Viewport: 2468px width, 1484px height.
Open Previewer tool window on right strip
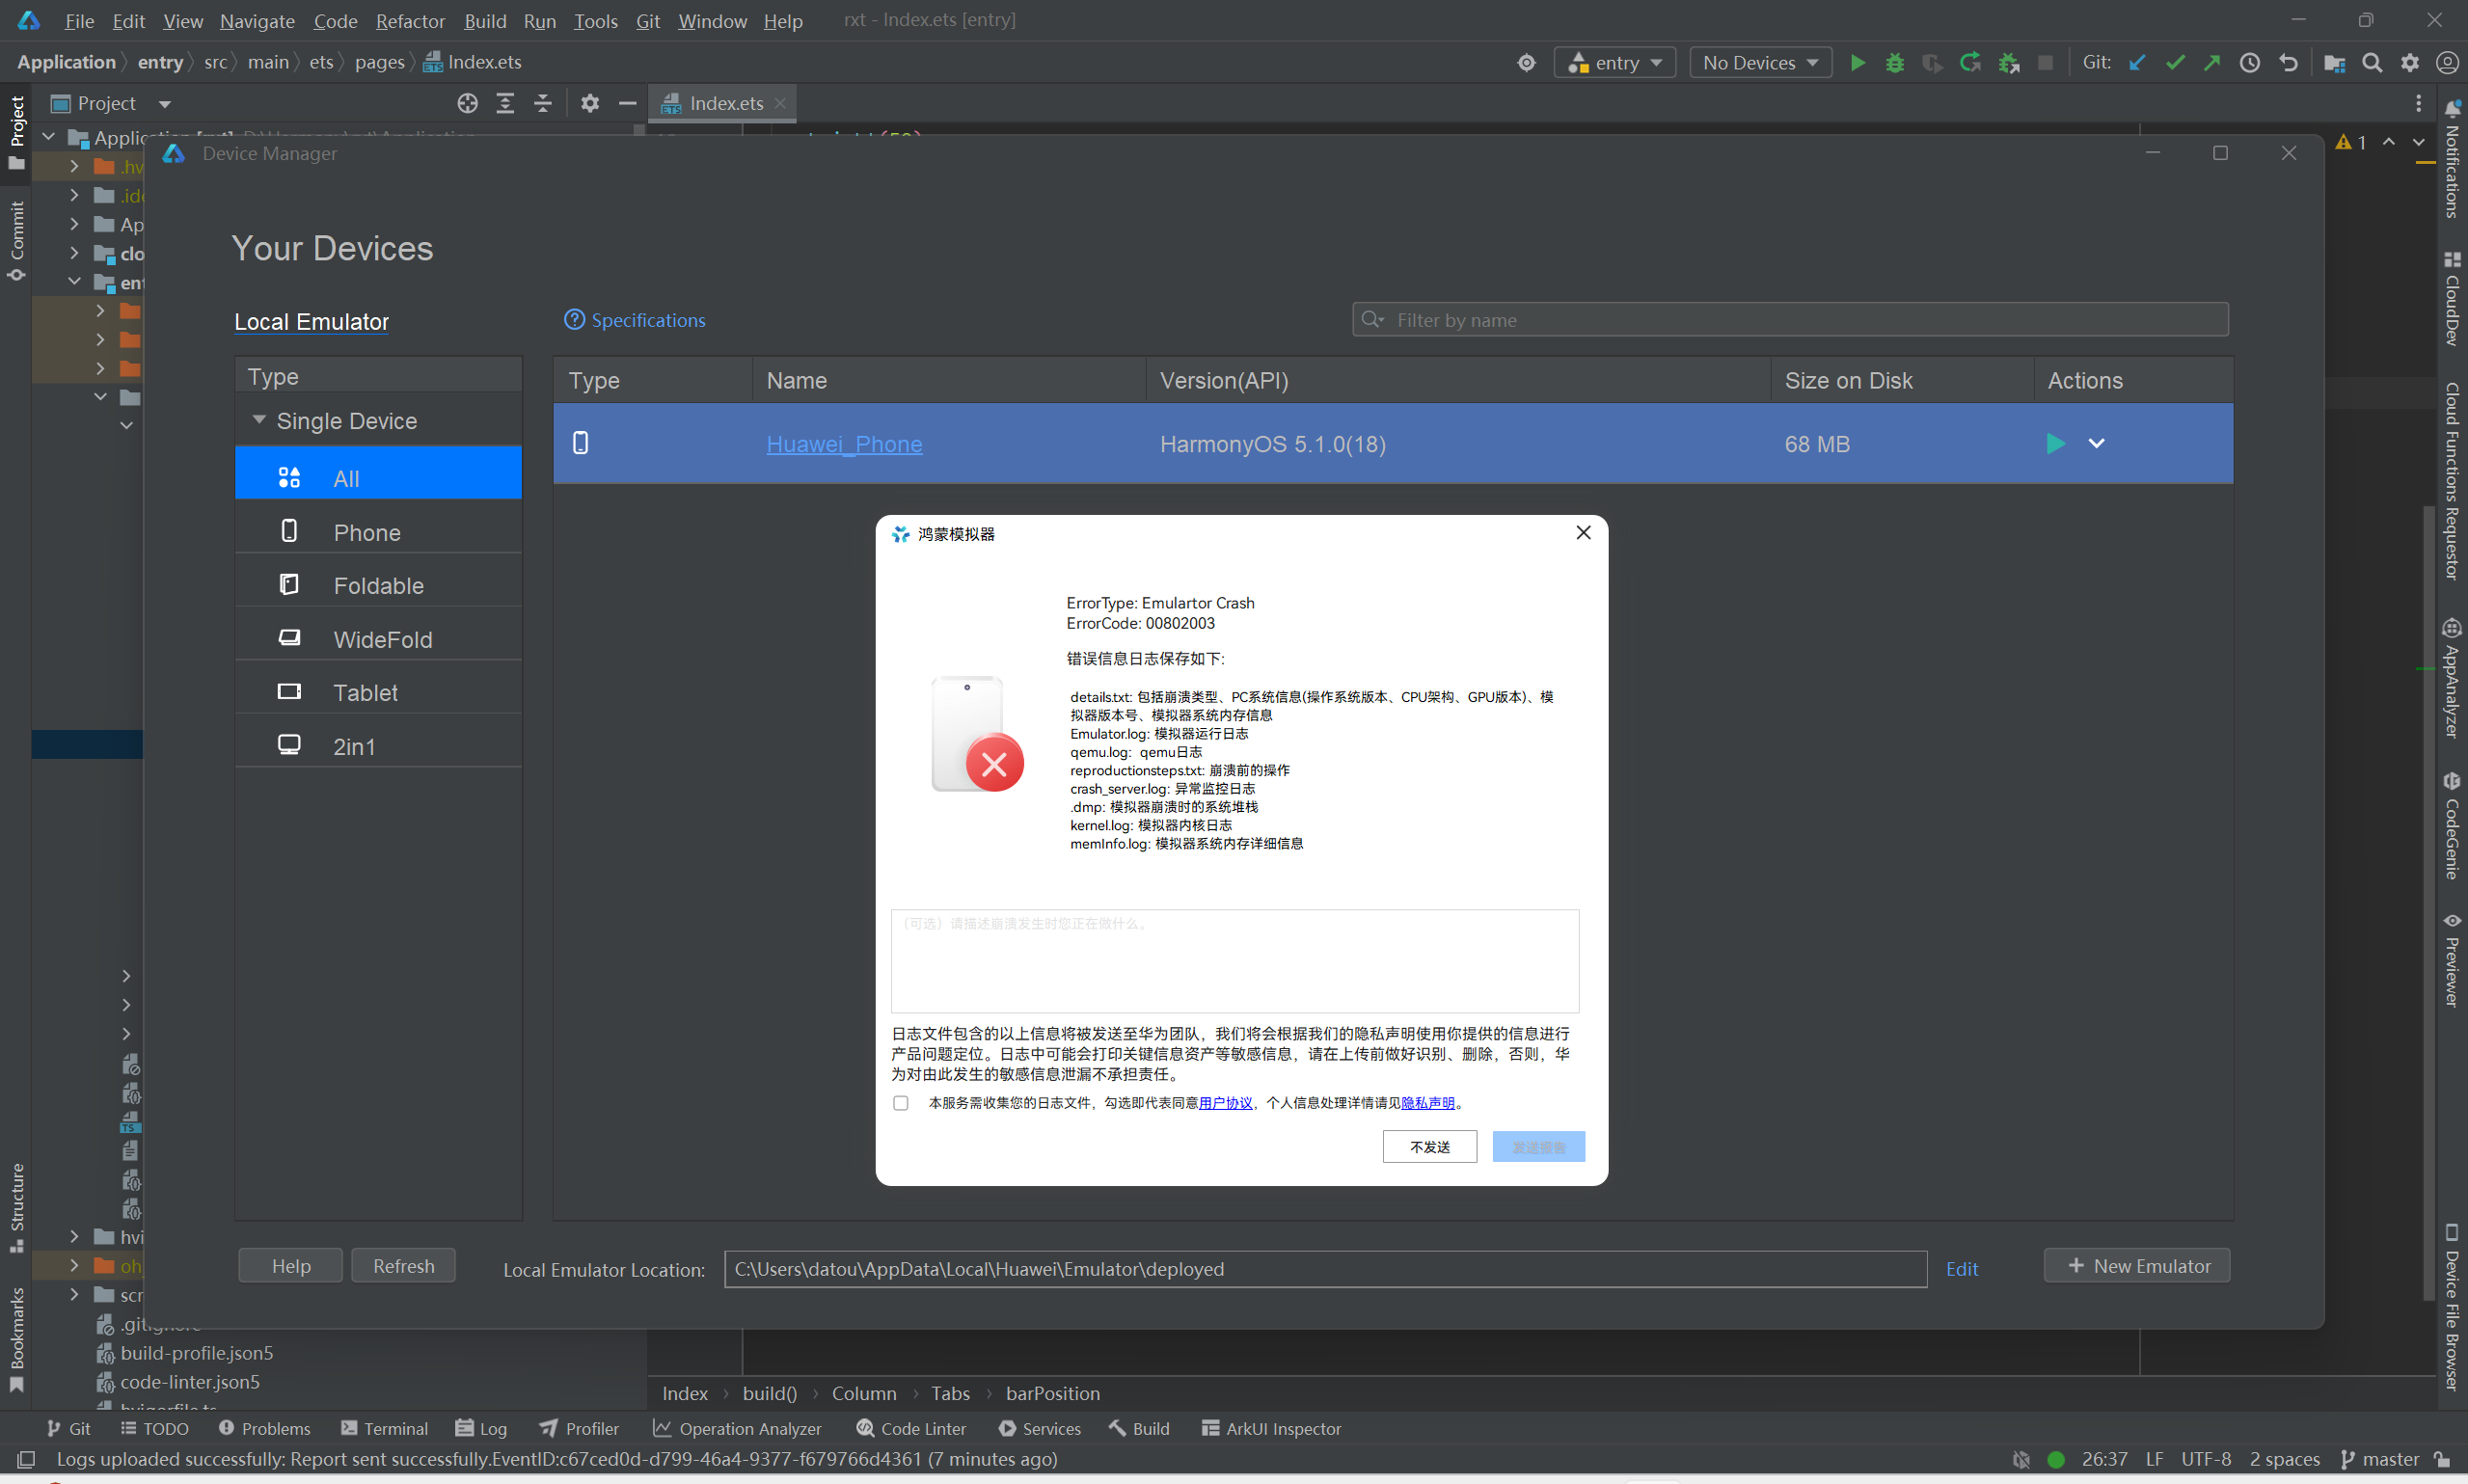point(2451,959)
